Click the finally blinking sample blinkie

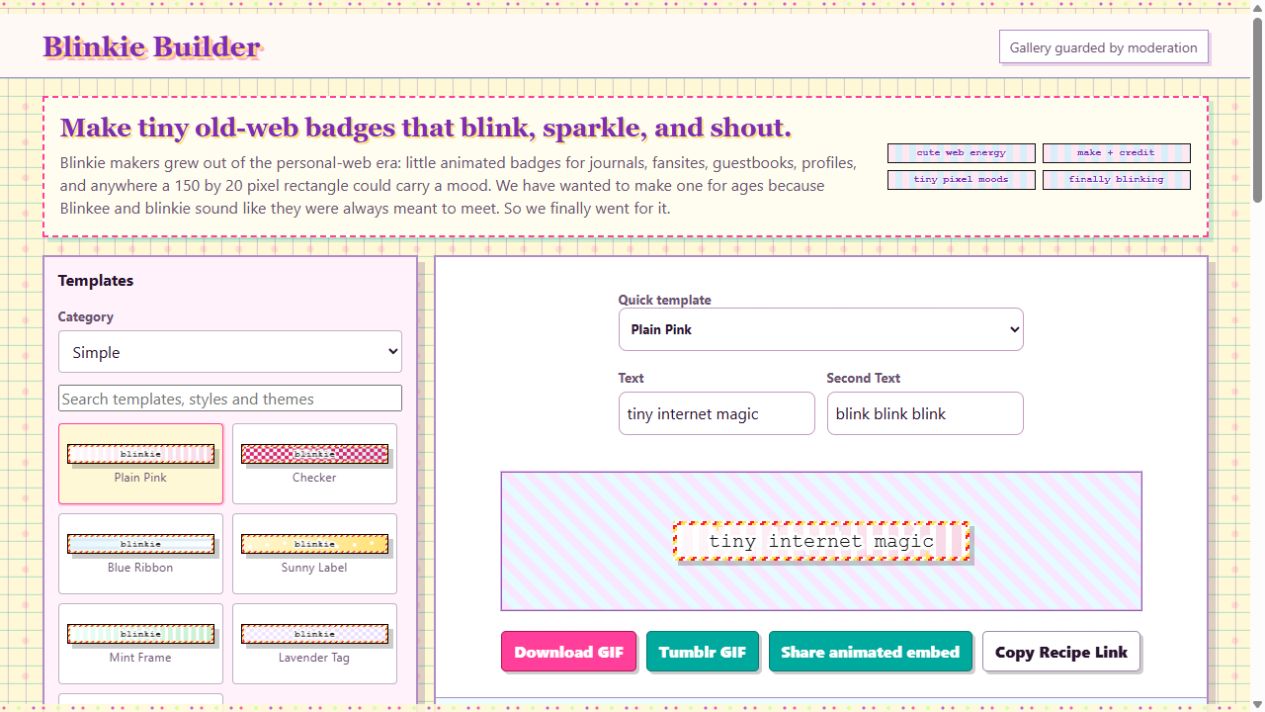tap(1116, 180)
